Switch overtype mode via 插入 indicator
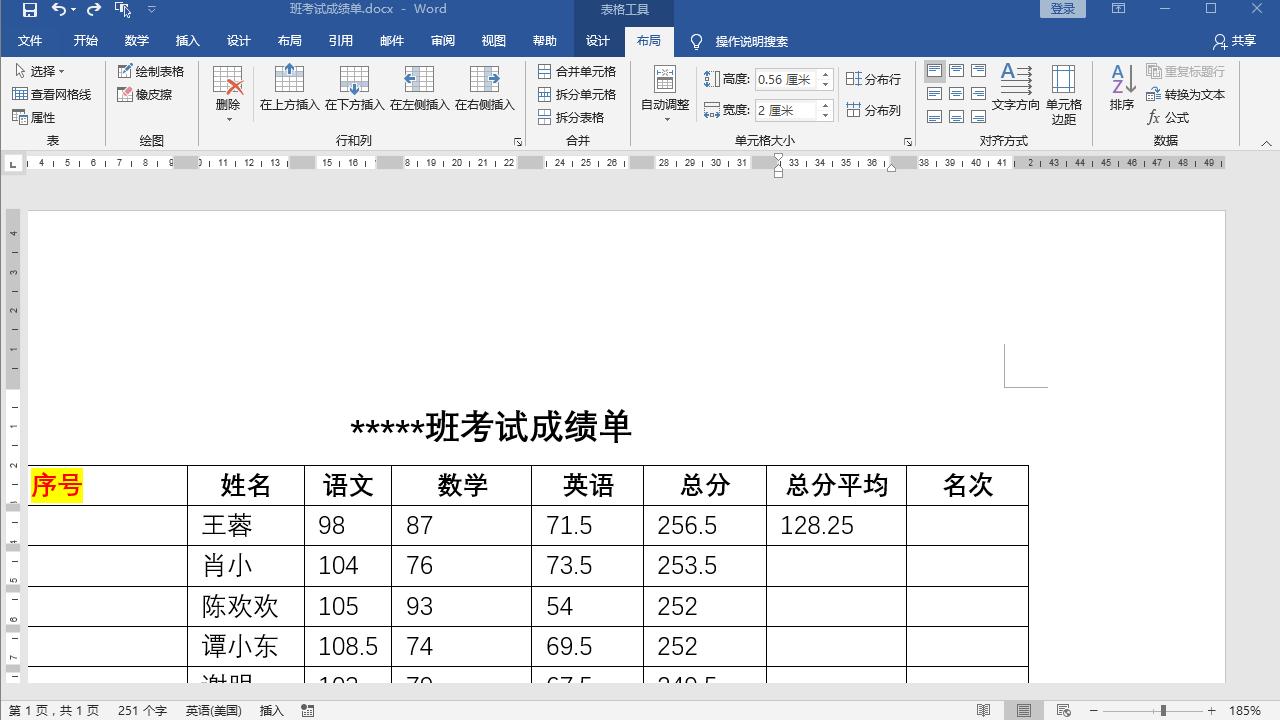Image resolution: width=1280 pixels, height=720 pixels. 271,710
